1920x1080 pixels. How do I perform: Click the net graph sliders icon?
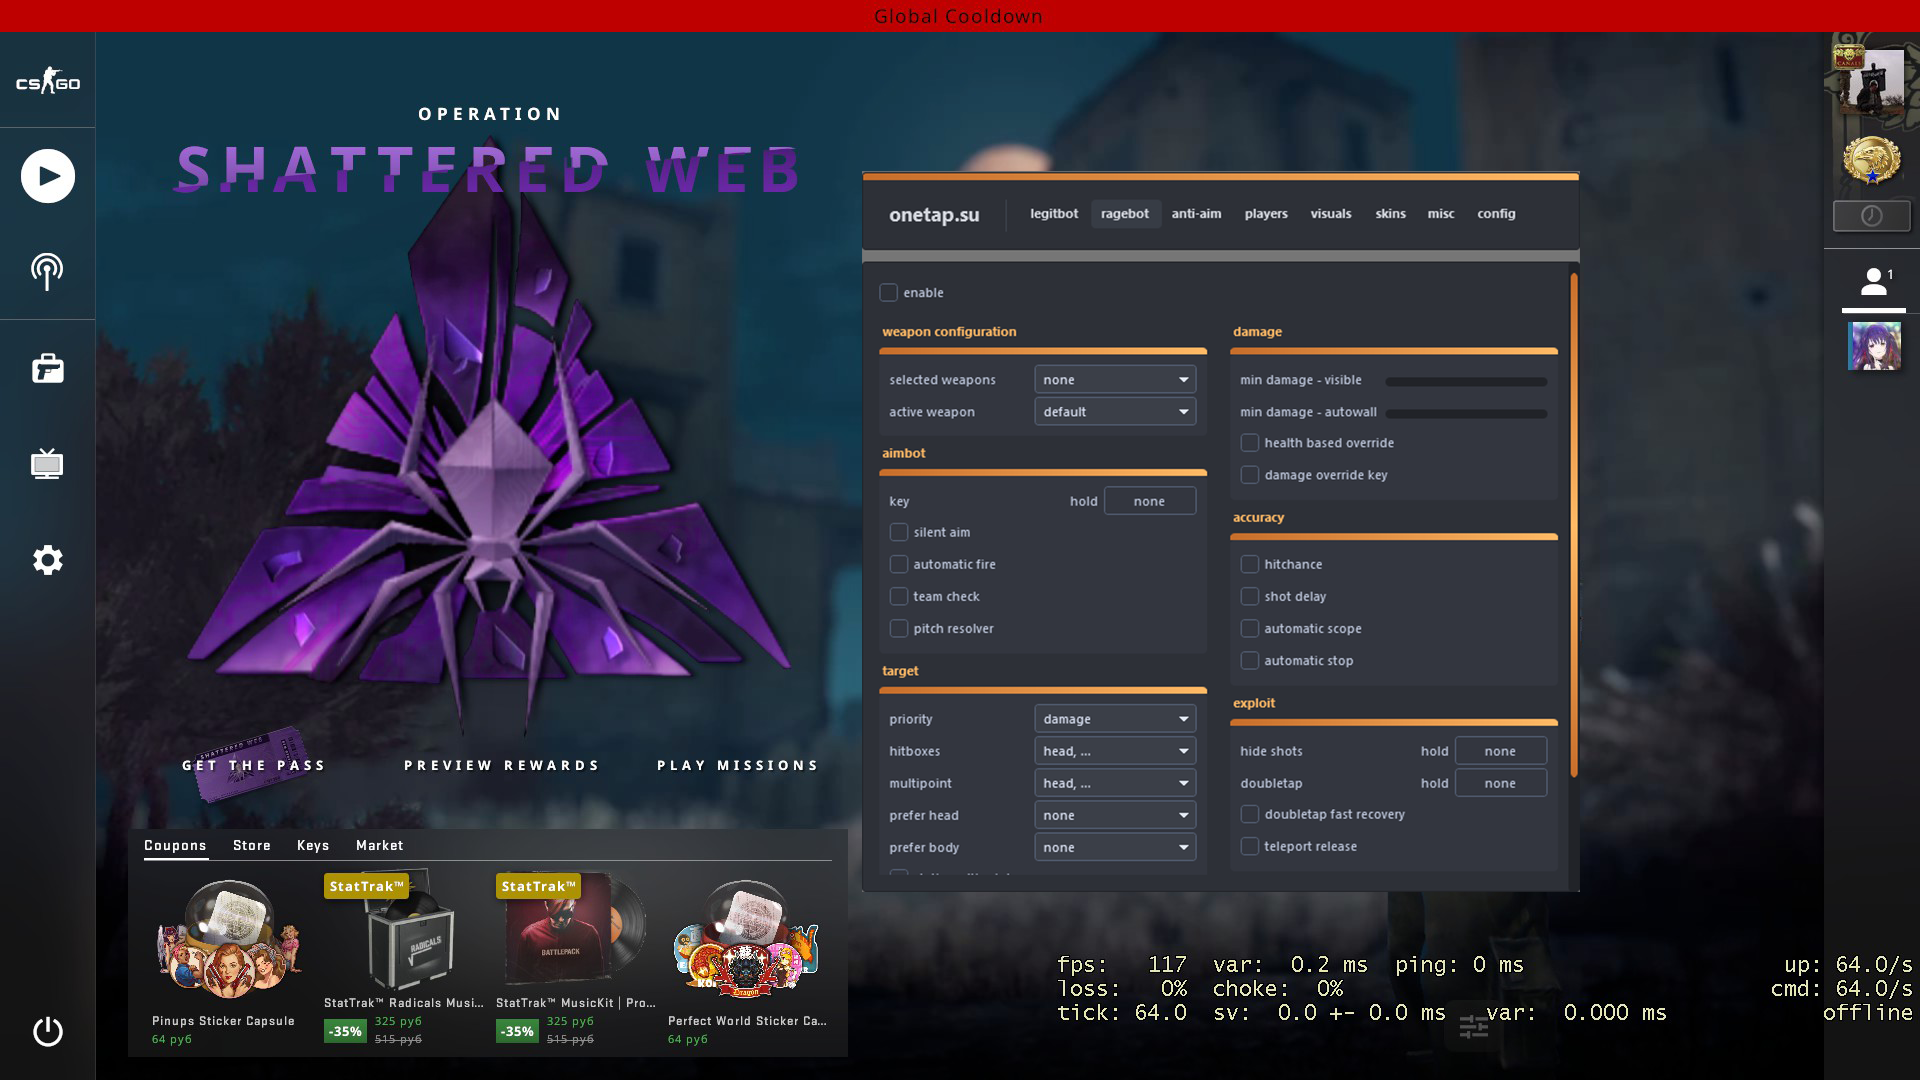click(x=1474, y=1027)
